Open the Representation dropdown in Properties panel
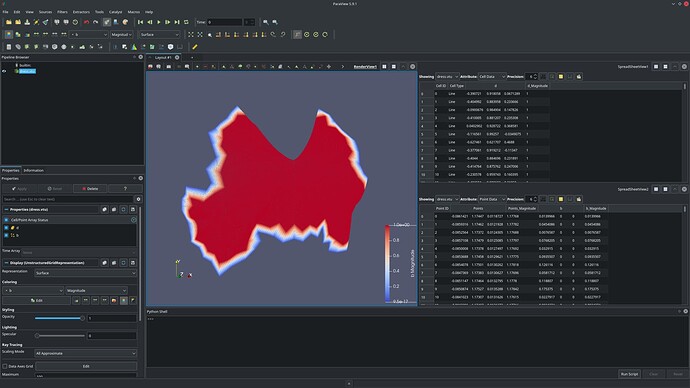 85,273
